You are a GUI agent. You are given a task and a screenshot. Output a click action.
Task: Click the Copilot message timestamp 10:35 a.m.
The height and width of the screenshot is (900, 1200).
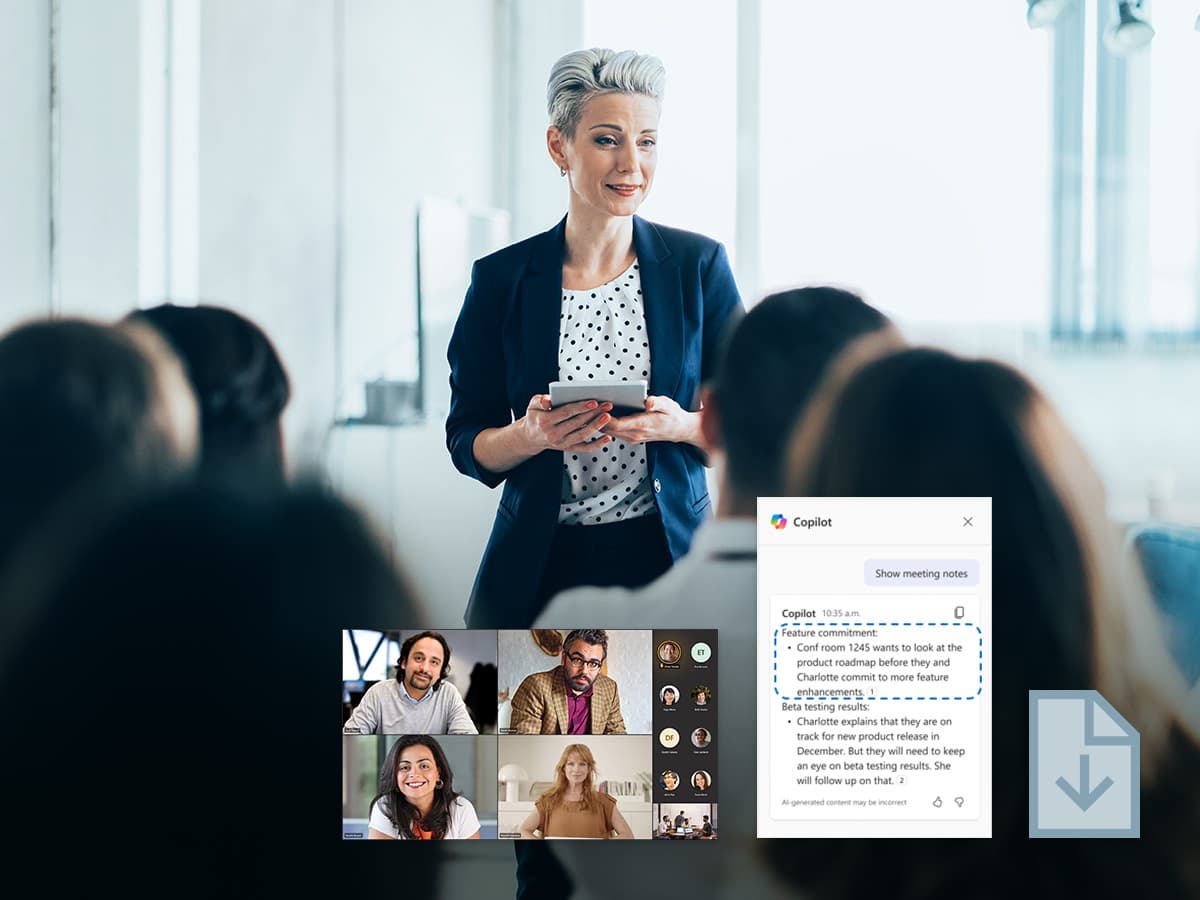tap(841, 613)
